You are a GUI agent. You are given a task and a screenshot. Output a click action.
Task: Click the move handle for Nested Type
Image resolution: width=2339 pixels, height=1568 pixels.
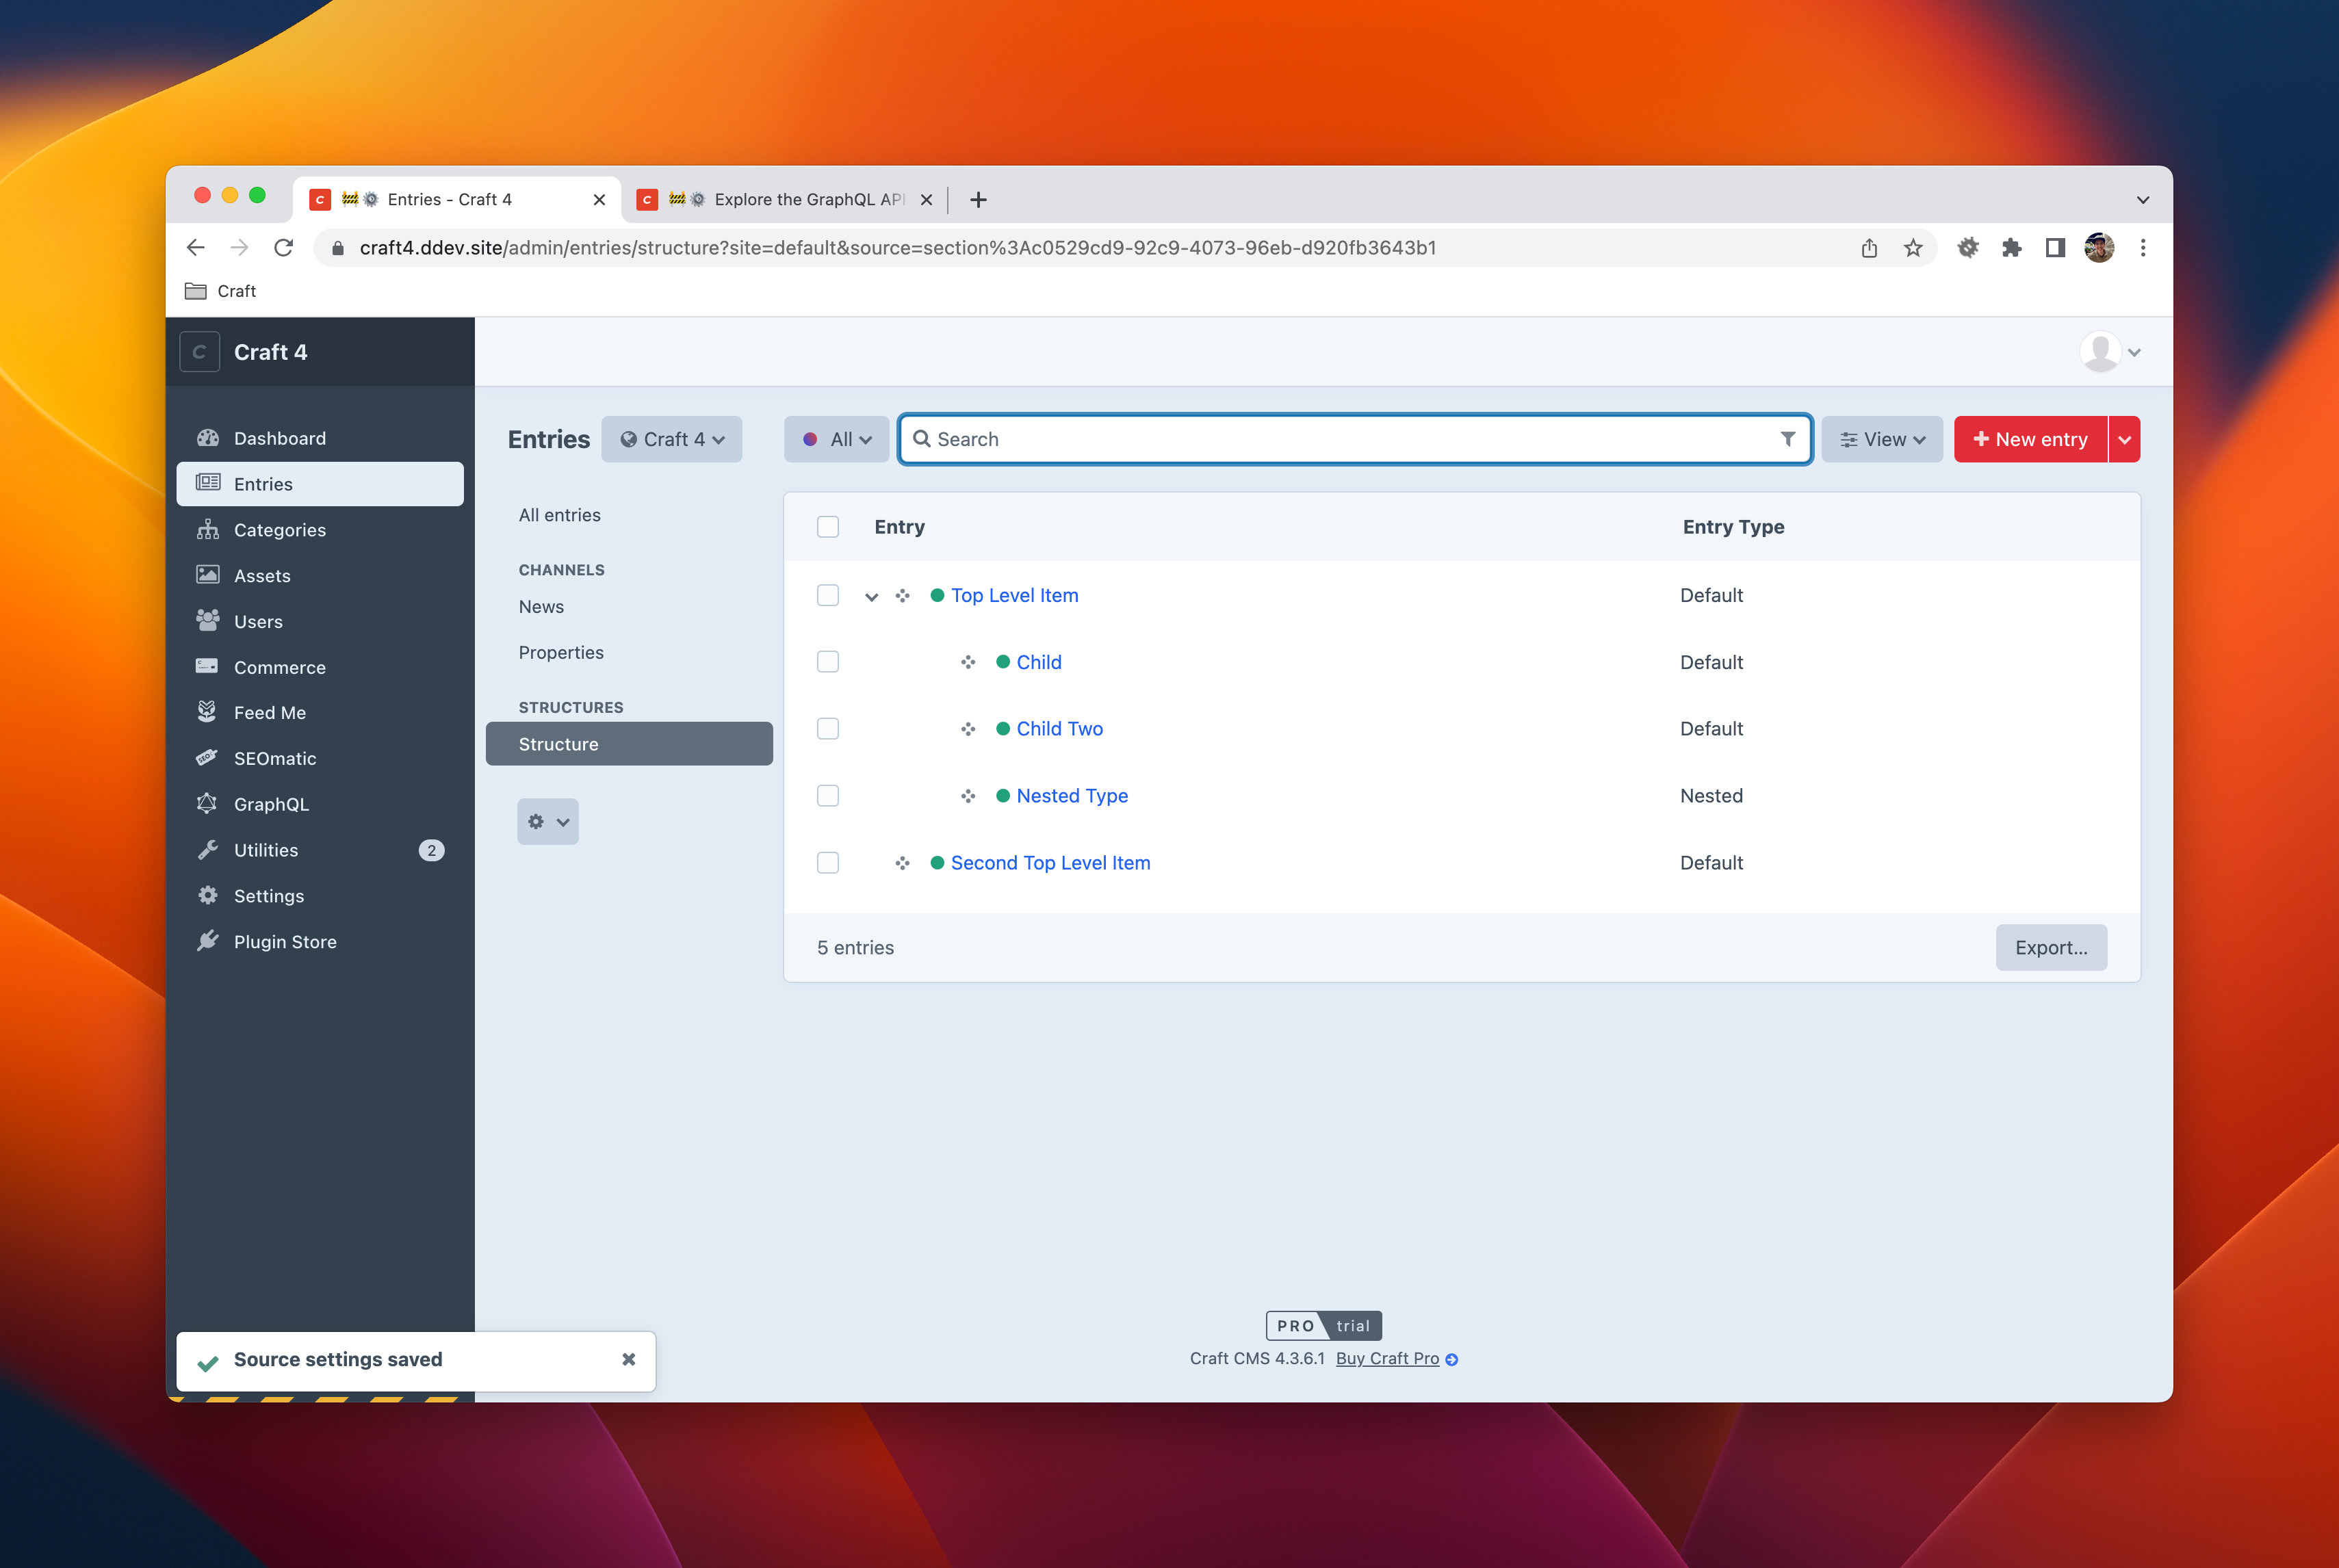(968, 796)
